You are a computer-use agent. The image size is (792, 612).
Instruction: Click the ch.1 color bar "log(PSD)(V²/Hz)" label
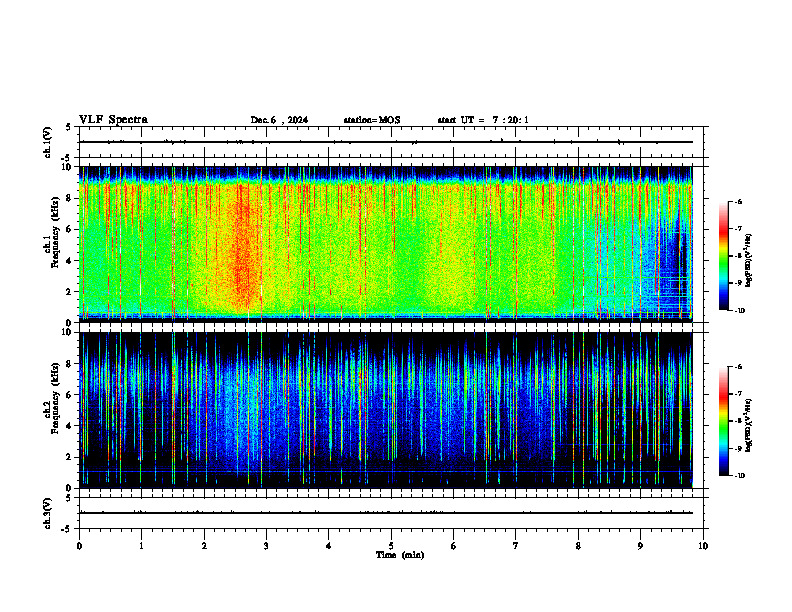tap(749, 260)
